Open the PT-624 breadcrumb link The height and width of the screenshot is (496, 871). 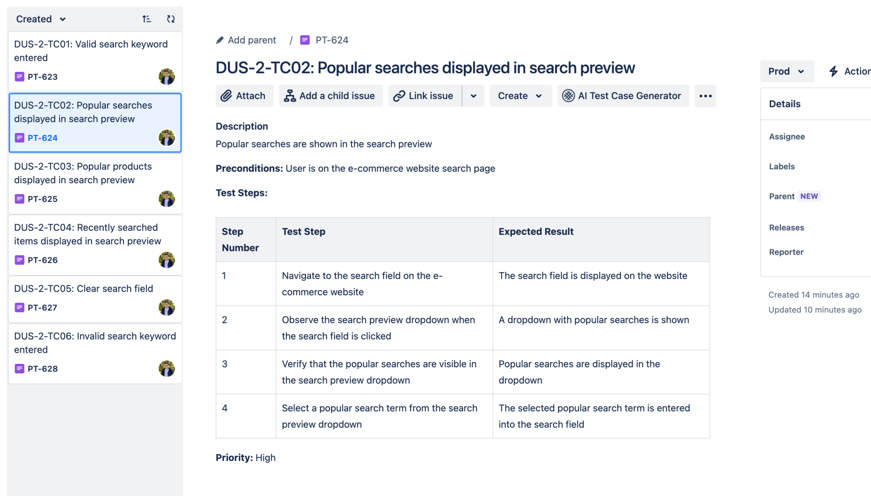coord(332,41)
